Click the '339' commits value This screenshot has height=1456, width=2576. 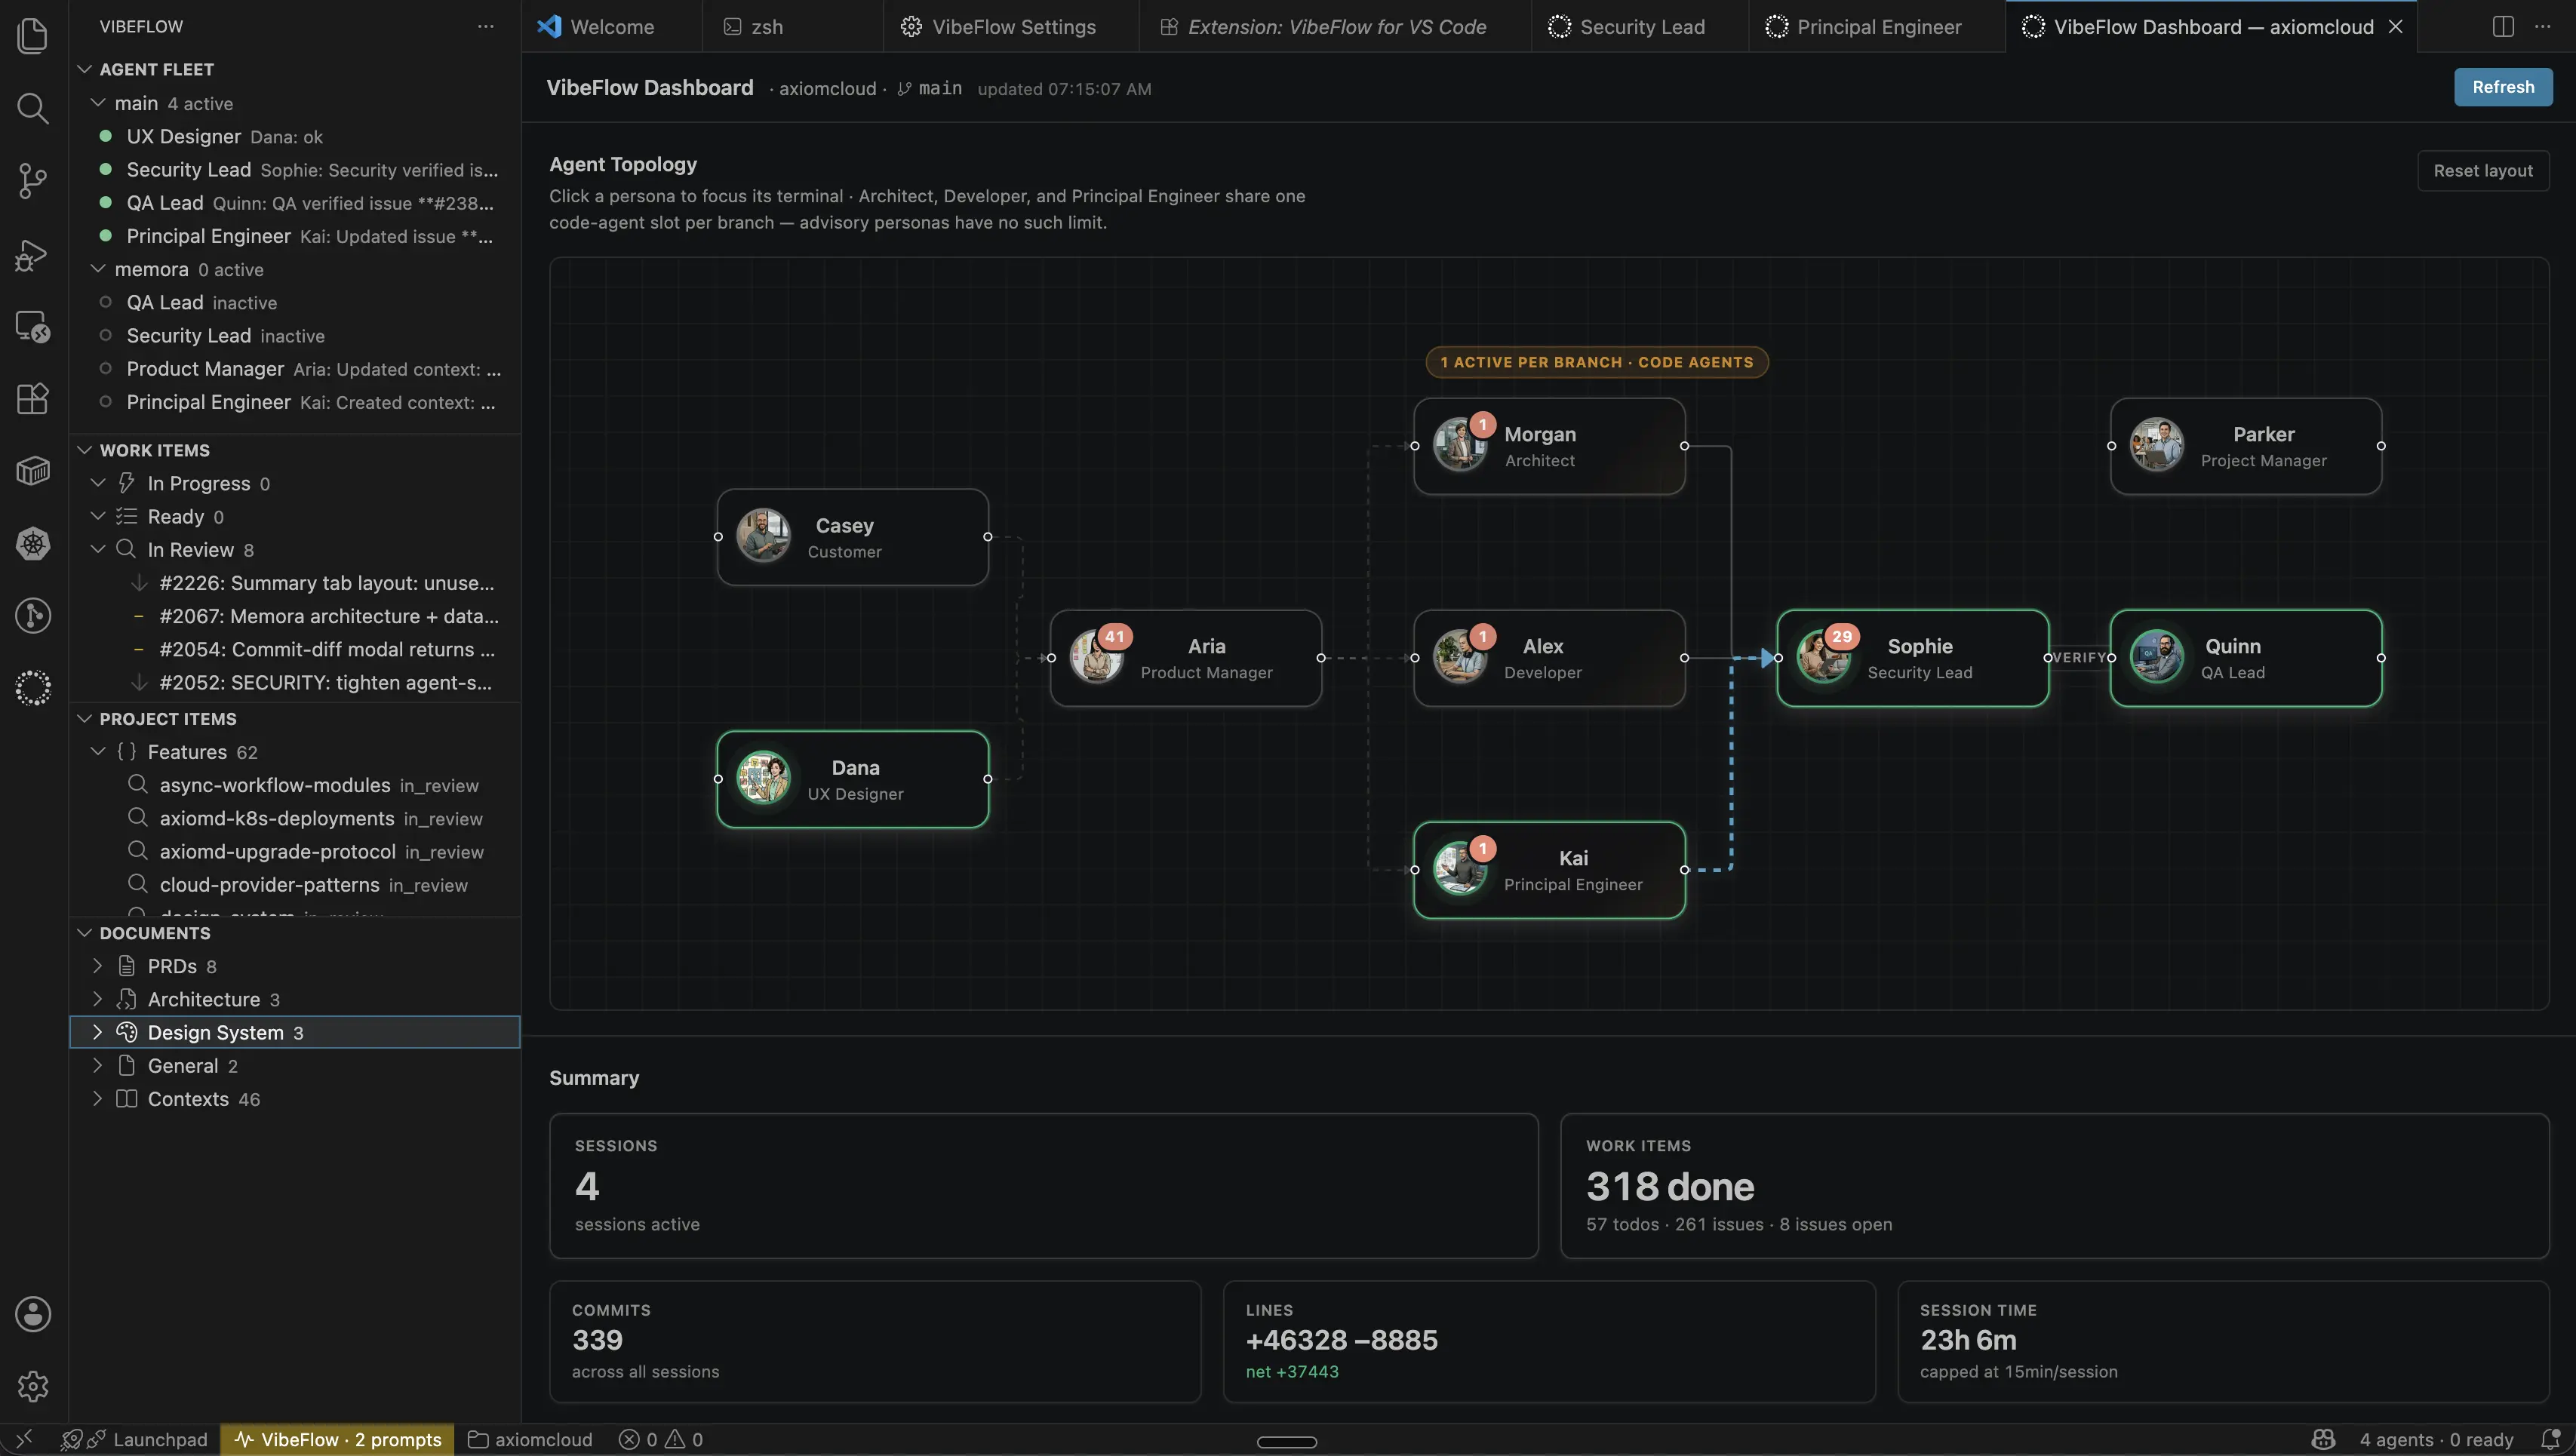point(597,1340)
